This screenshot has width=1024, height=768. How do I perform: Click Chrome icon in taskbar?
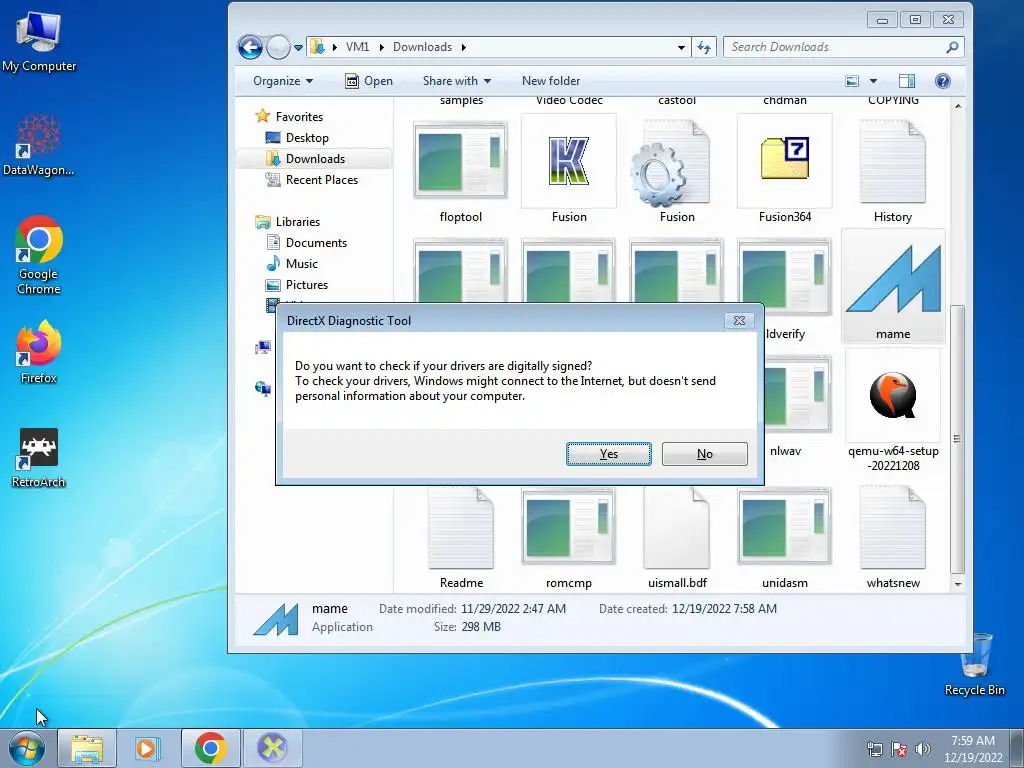tap(210, 748)
